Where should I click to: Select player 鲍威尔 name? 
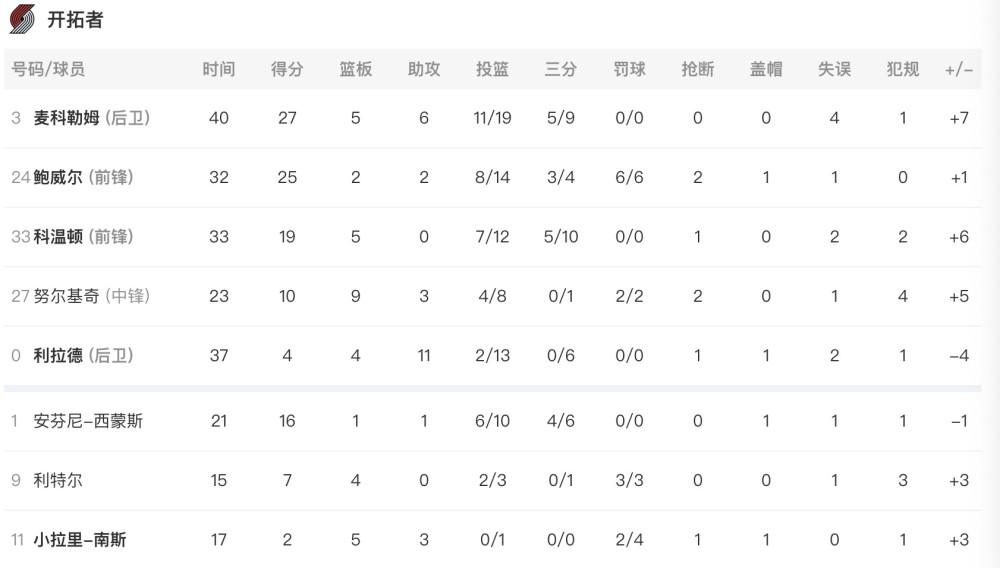tap(58, 177)
